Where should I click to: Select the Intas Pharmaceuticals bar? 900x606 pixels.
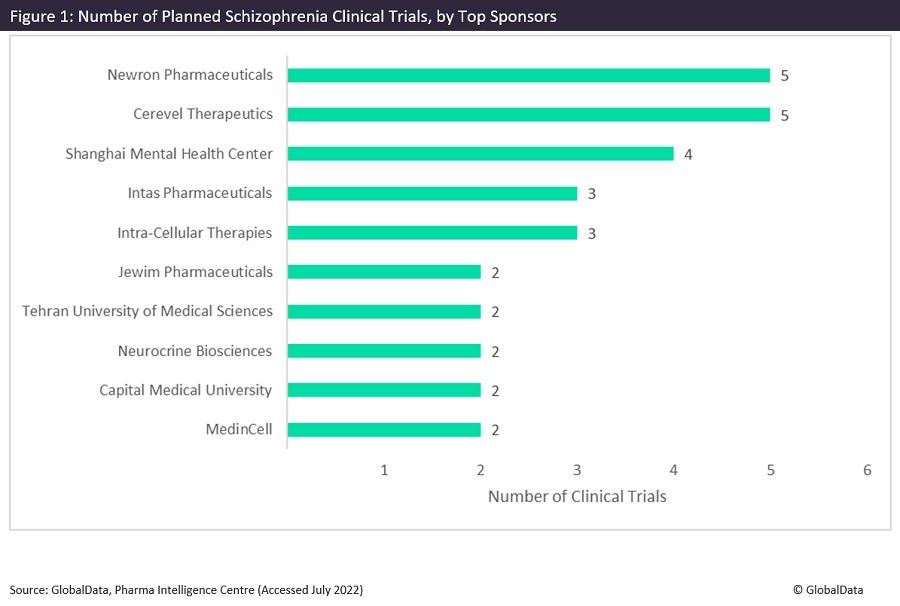432,193
